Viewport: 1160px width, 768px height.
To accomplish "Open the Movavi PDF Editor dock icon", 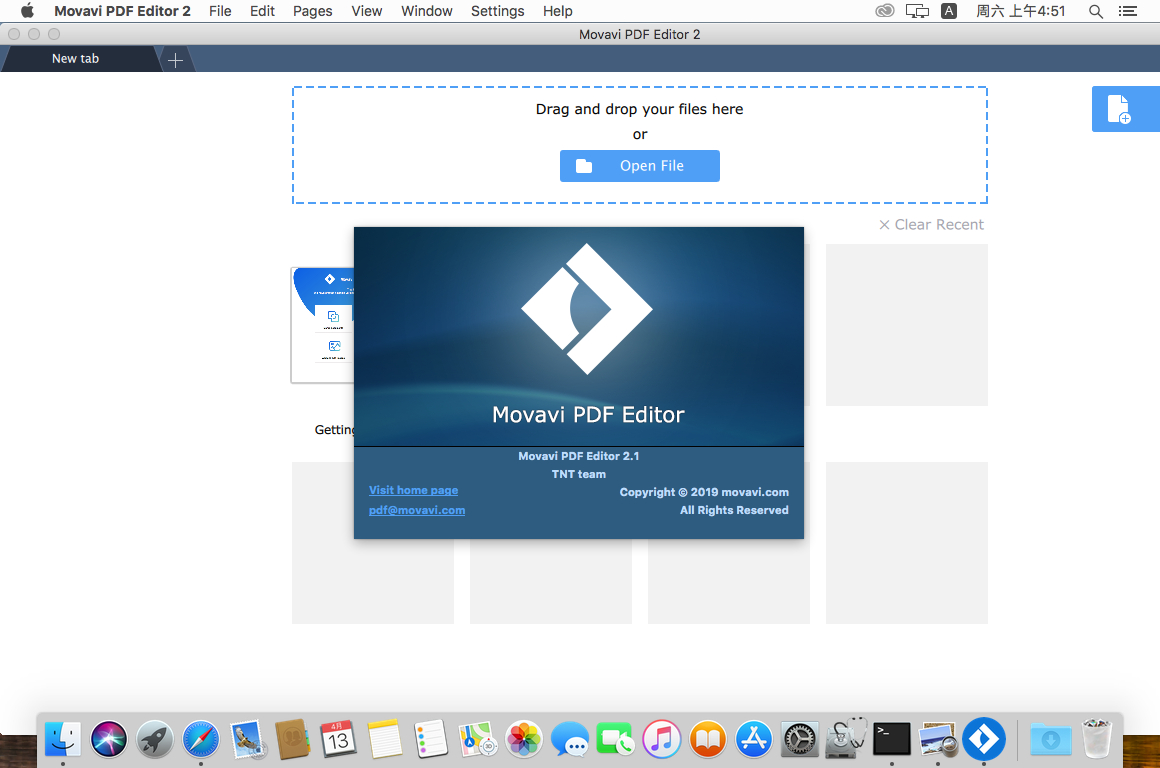I will click(983, 739).
